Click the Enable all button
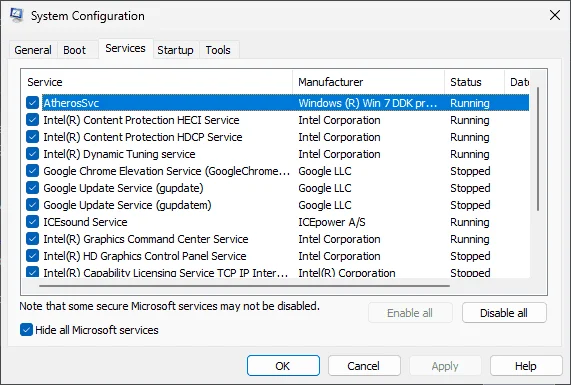The image size is (571, 385). pyautogui.click(x=410, y=313)
